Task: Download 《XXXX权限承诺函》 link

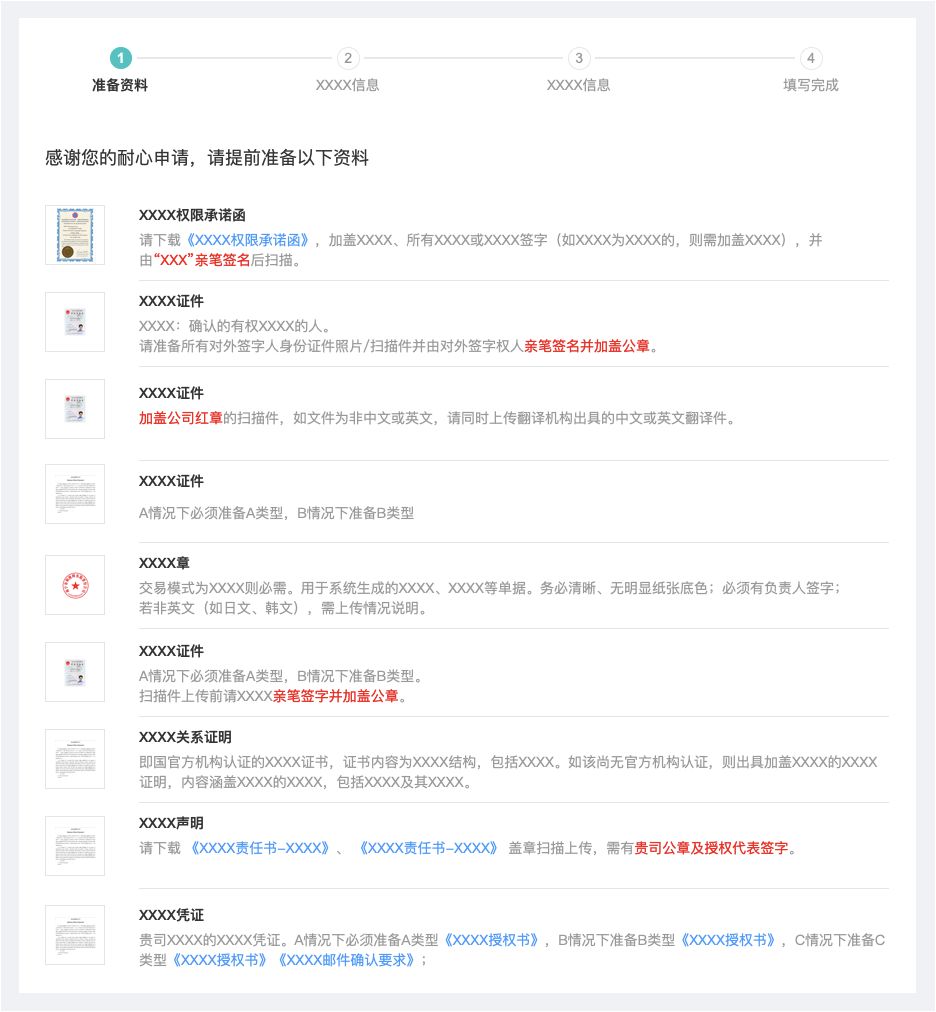Action: pos(249,240)
